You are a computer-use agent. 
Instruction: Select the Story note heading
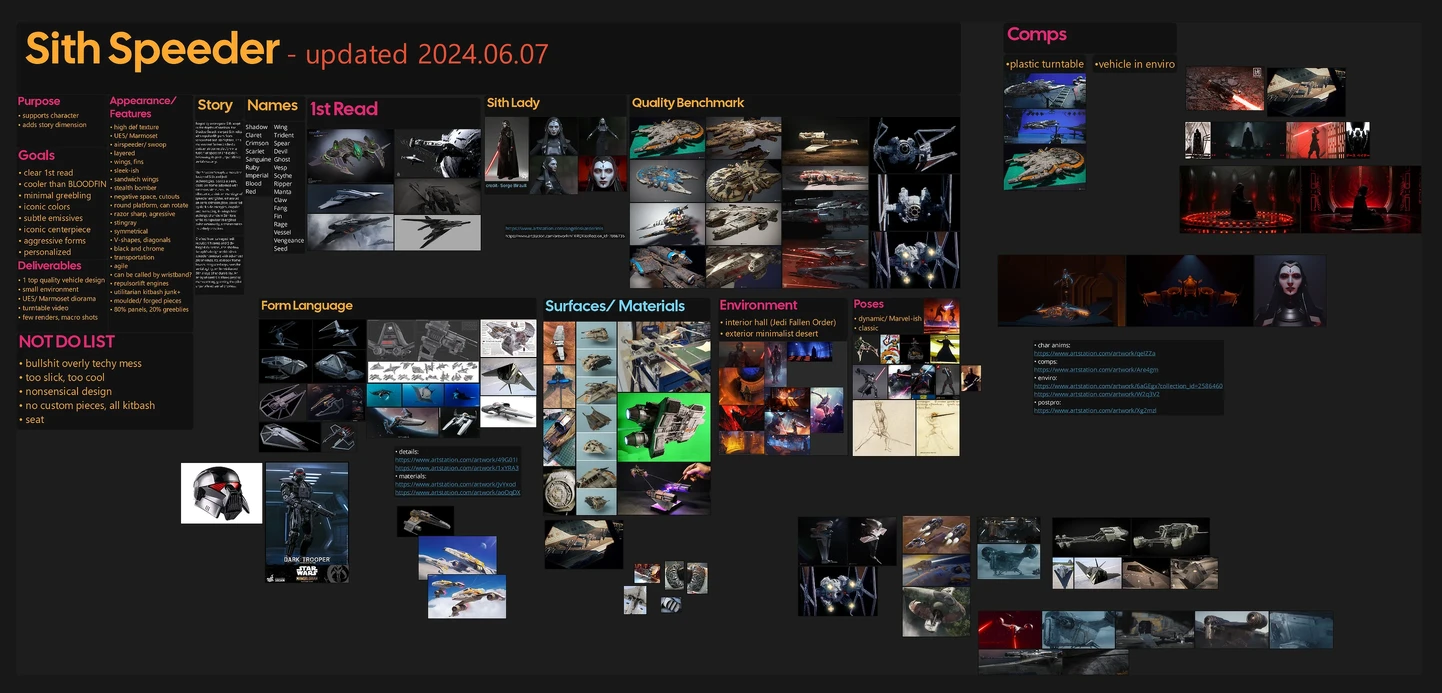(x=215, y=105)
